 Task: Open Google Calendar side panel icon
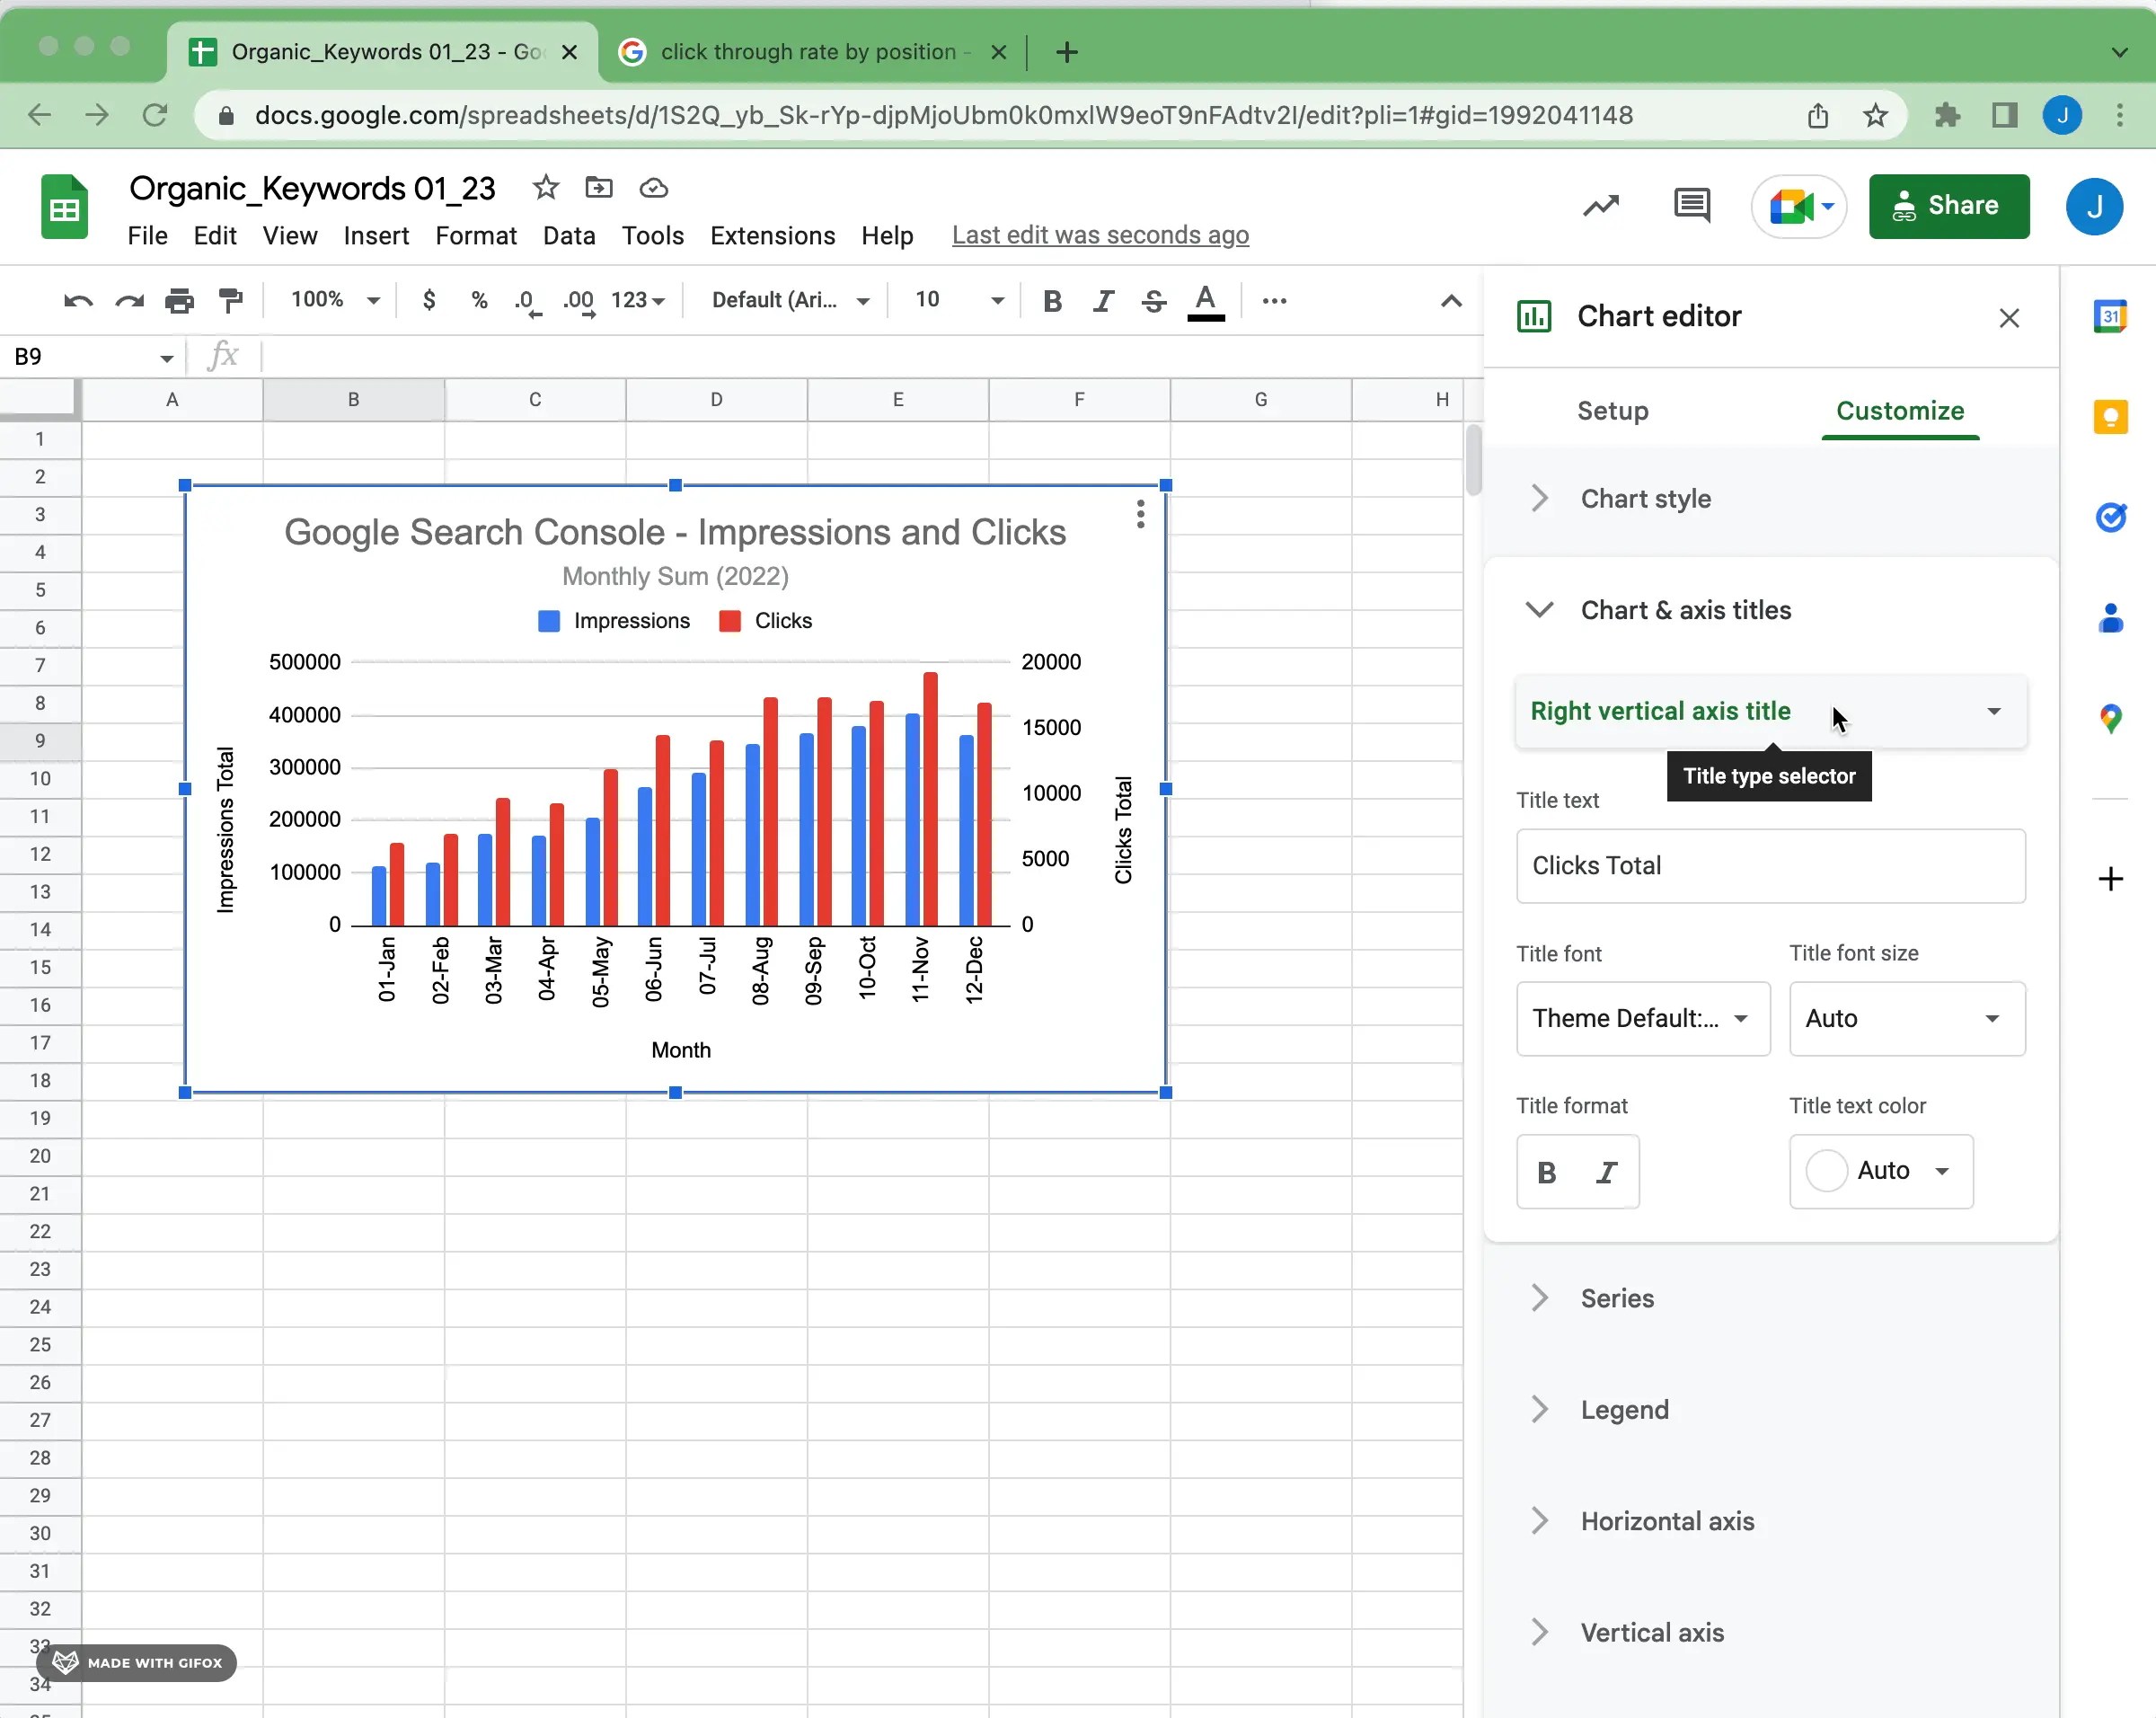pyautogui.click(x=2110, y=317)
